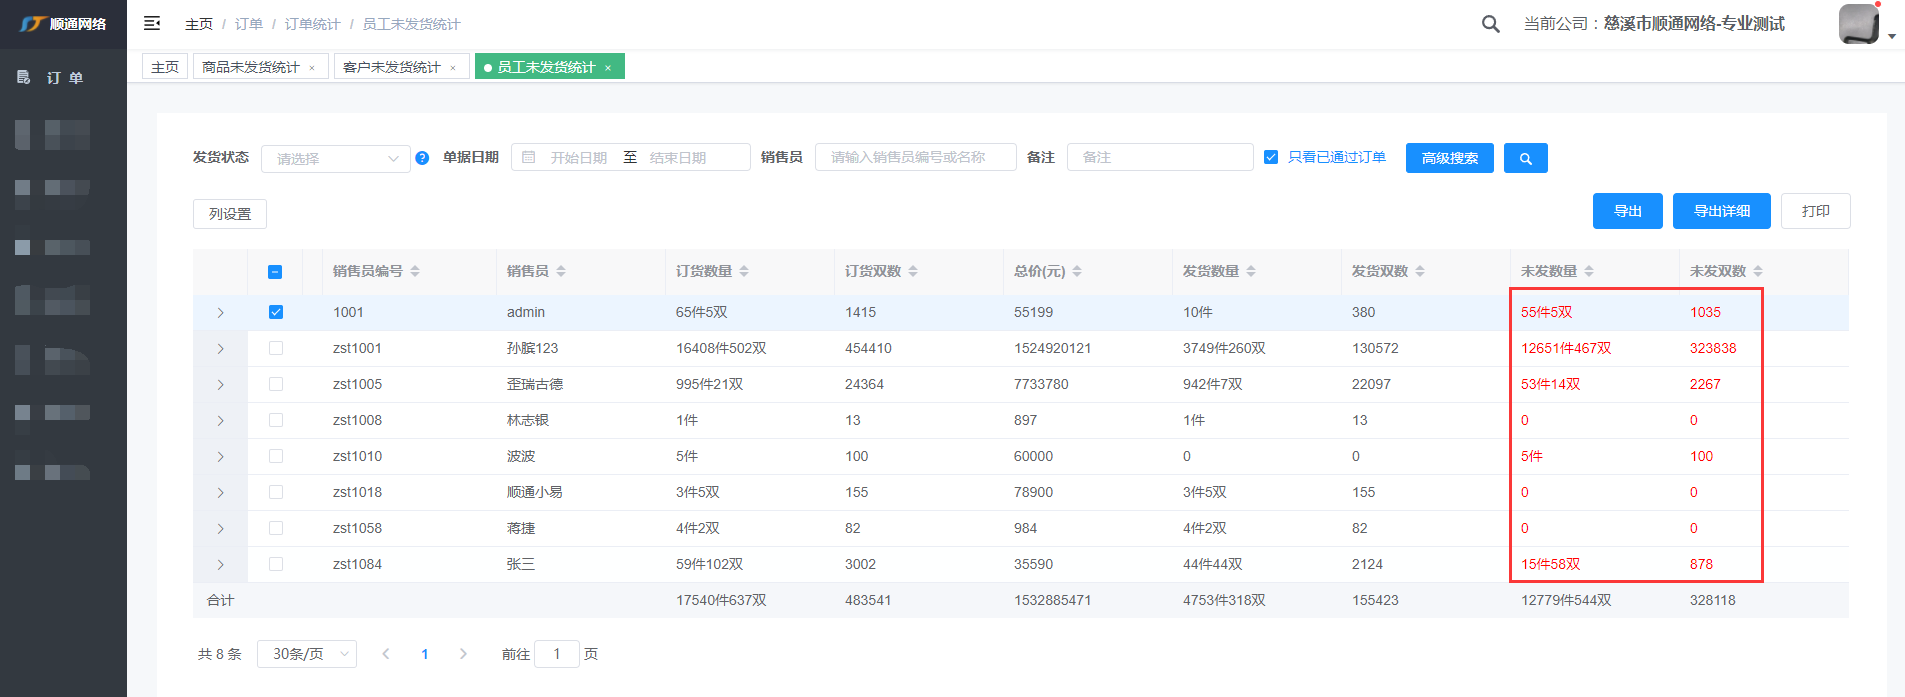Go to next page arrow
This screenshot has width=1905, height=697.
(x=463, y=654)
